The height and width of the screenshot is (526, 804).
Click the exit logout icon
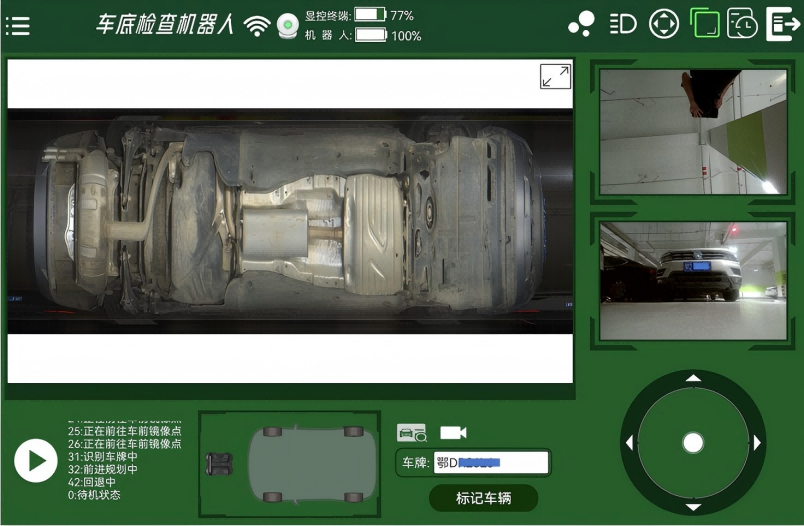(782, 24)
